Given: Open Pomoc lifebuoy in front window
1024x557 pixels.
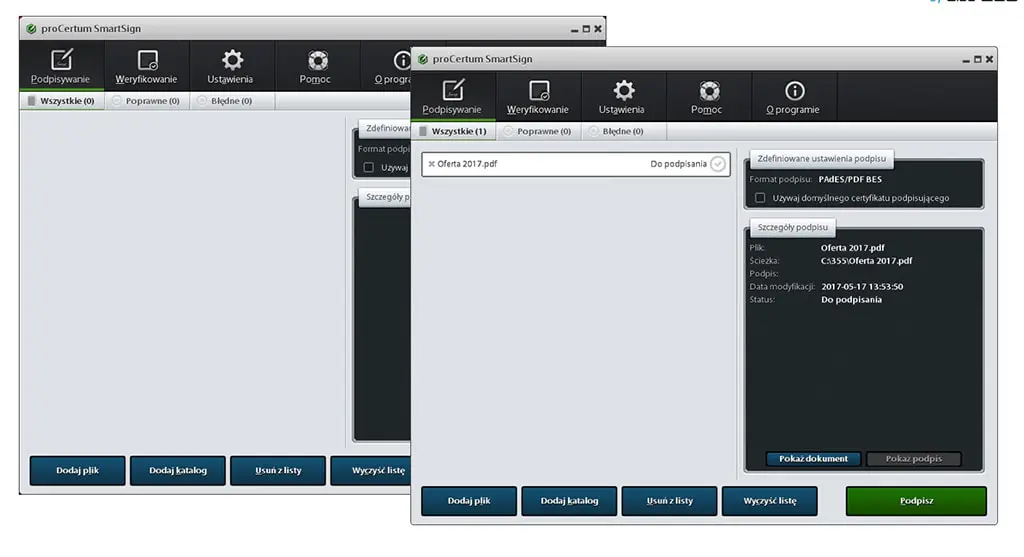Looking at the screenshot, I should [707, 96].
